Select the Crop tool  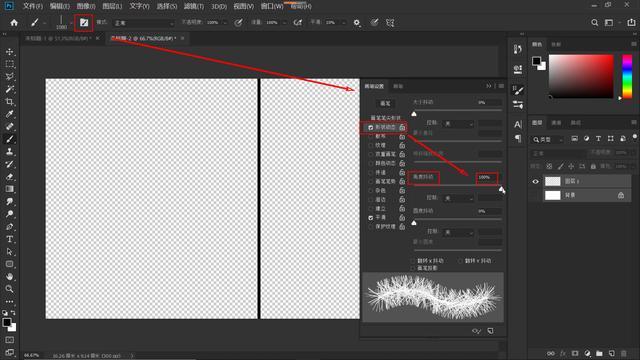[9, 102]
